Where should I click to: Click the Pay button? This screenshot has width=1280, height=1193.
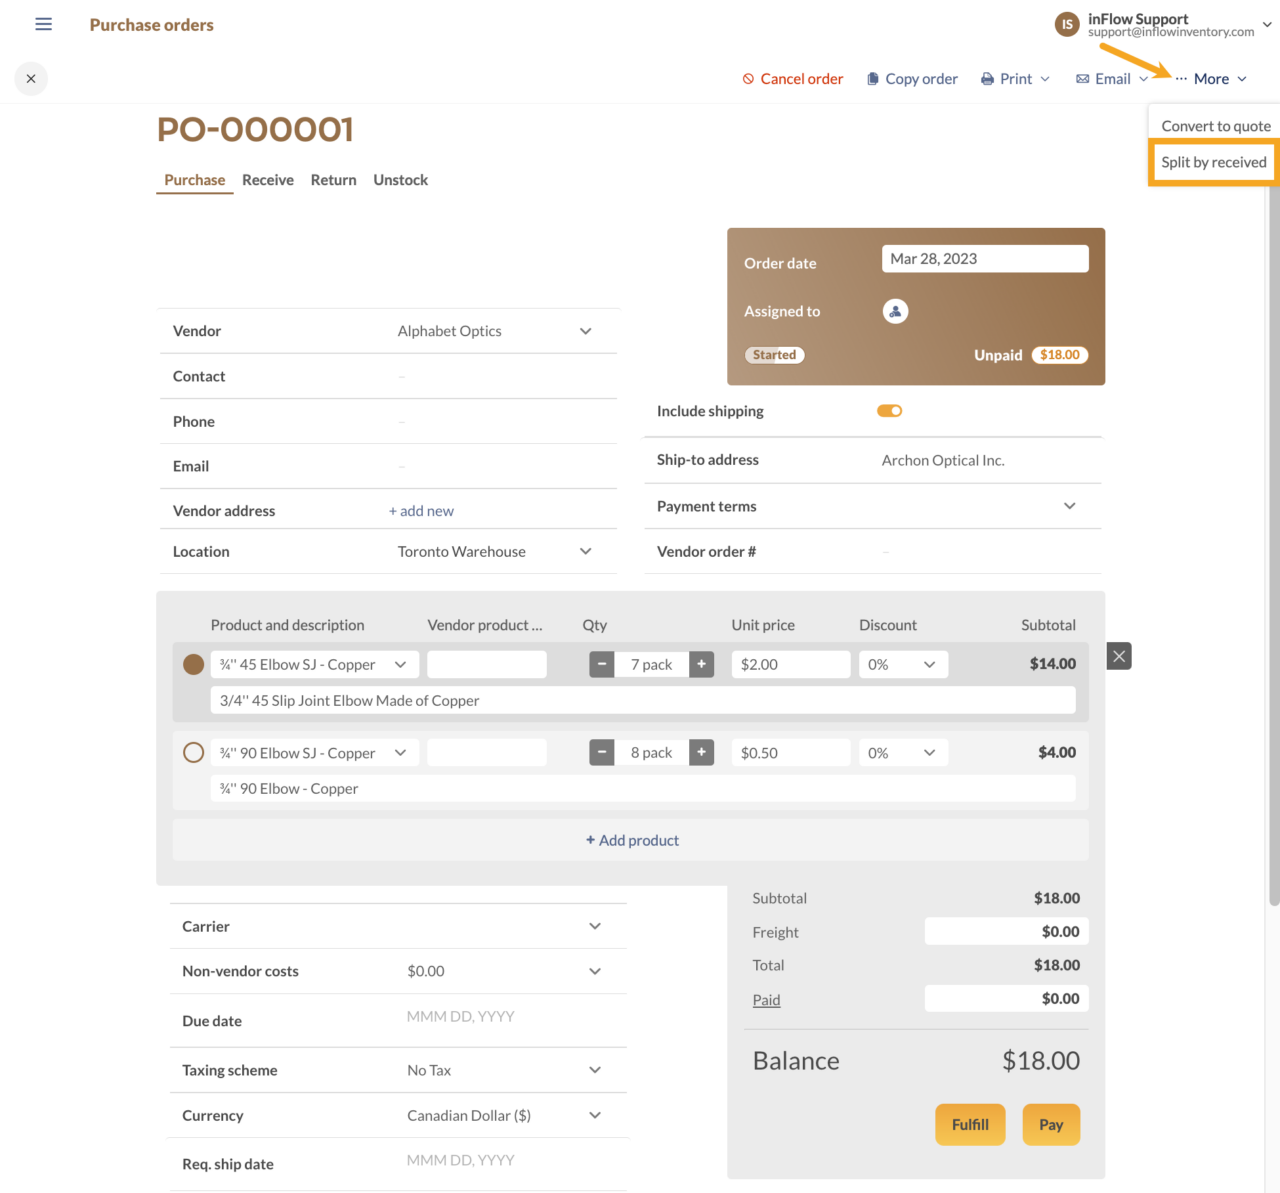(1051, 1124)
